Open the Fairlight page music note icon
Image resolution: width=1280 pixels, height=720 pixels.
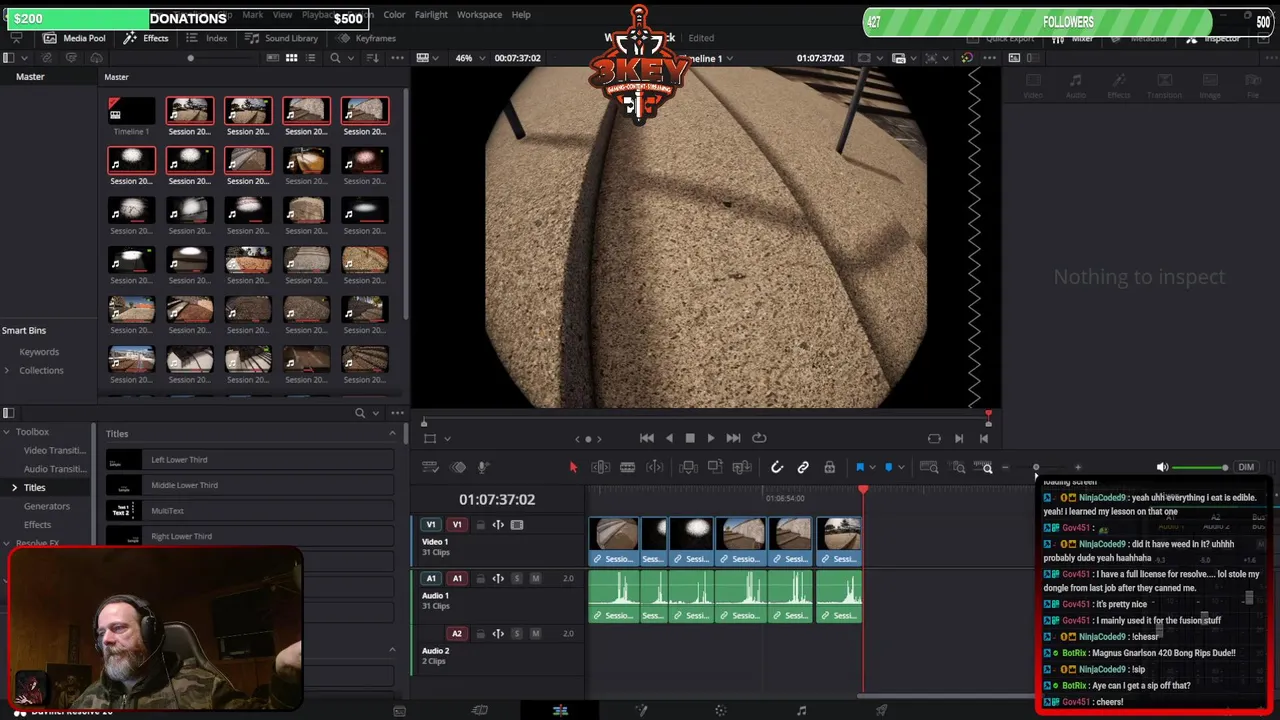coord(801,710)
